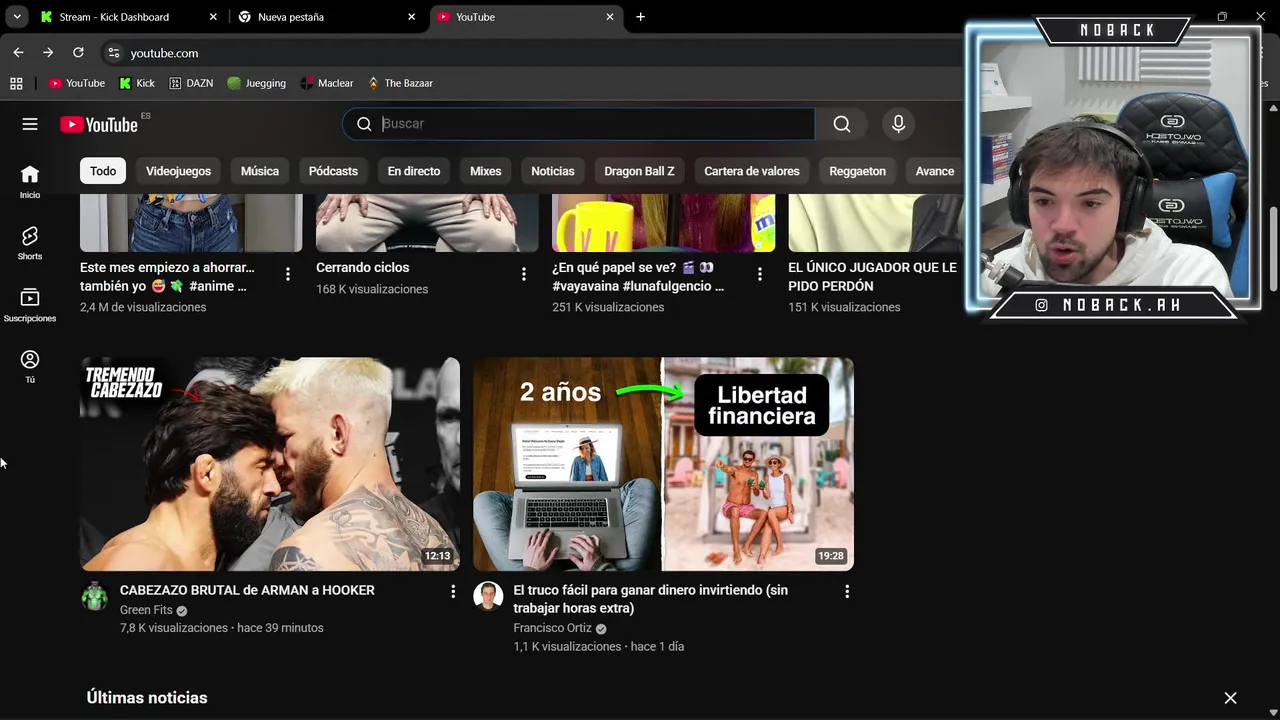Open the yellow mug short thumbnail

tap(663, 223)
